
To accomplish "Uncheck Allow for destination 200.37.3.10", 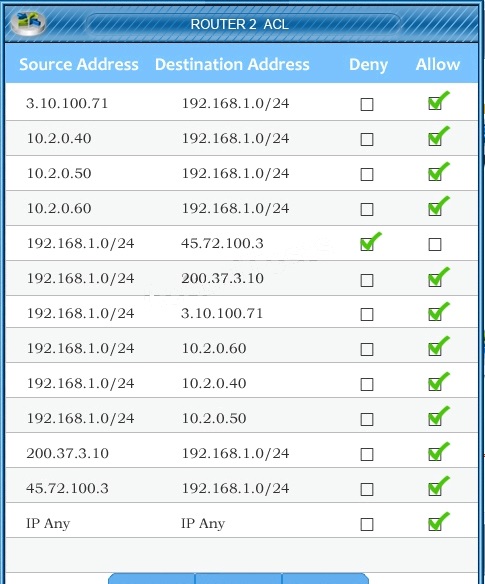I will (x=435, y=280).
